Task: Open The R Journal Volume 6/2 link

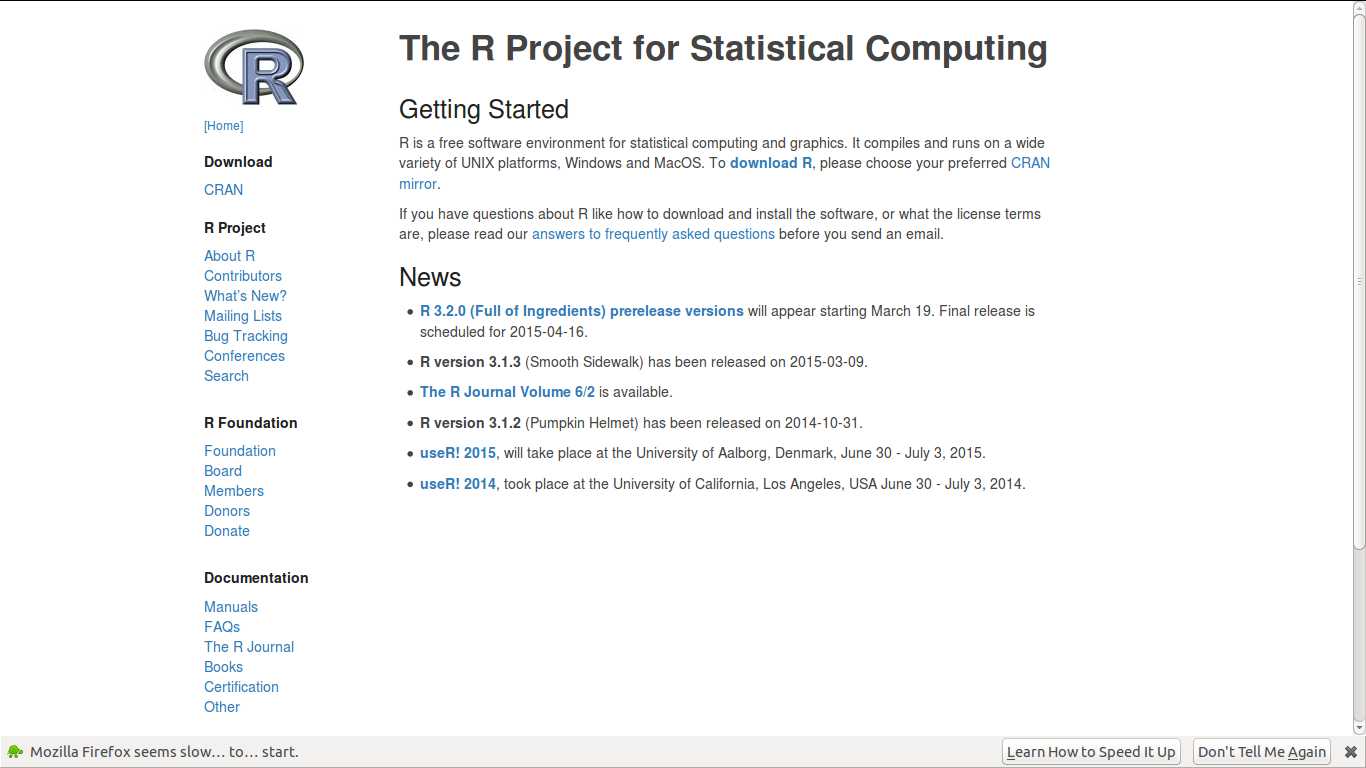Action: click(507, 392)
